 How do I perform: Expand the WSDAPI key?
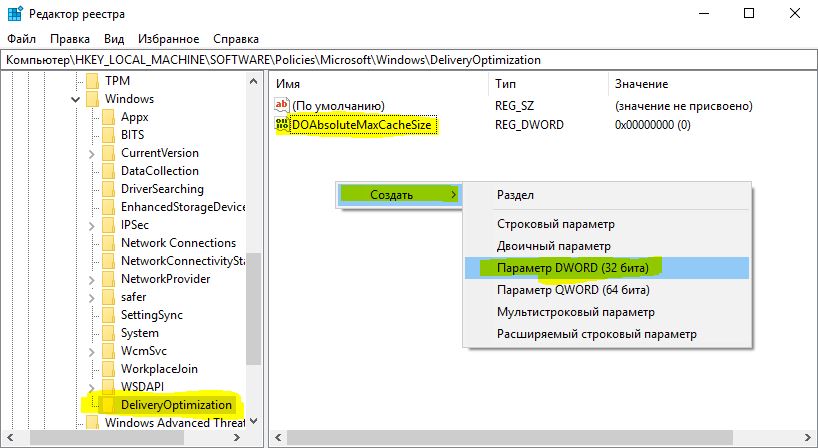(x=92, y=387)
